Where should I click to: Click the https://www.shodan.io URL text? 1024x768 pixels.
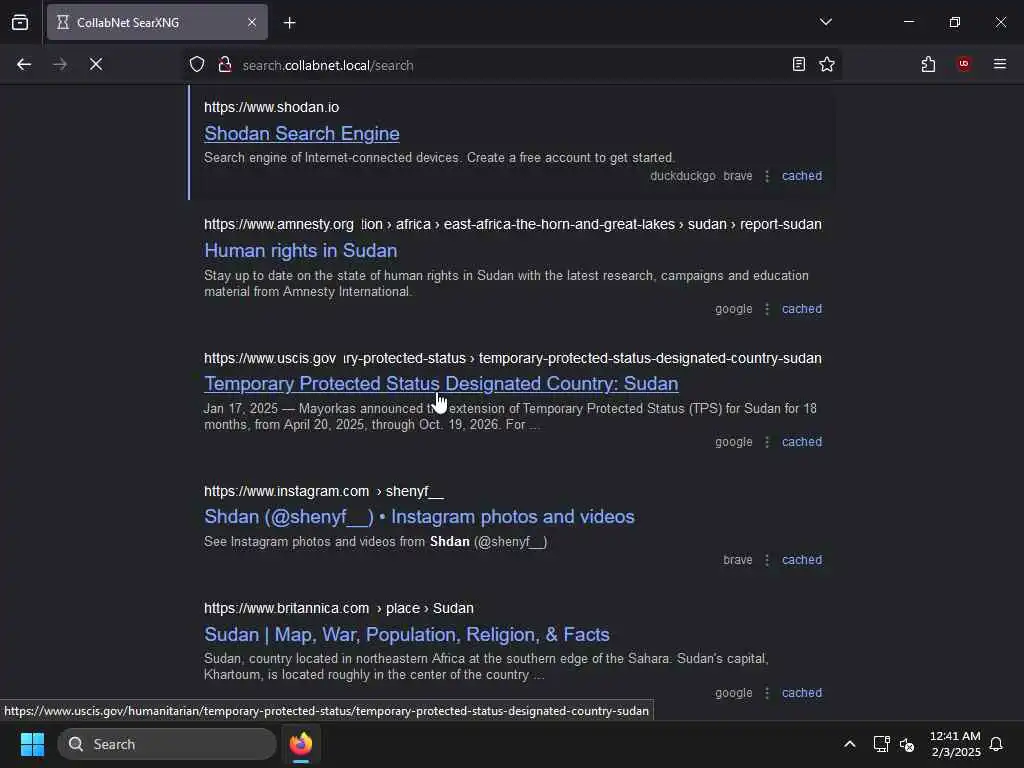pyautogui.click(x=272, y=107)
